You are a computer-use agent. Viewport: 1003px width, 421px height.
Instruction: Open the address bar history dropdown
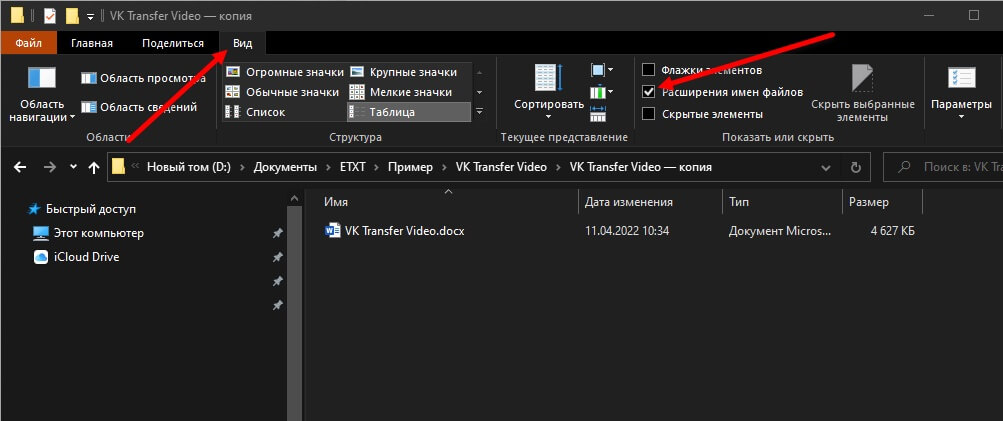point(824,167)
